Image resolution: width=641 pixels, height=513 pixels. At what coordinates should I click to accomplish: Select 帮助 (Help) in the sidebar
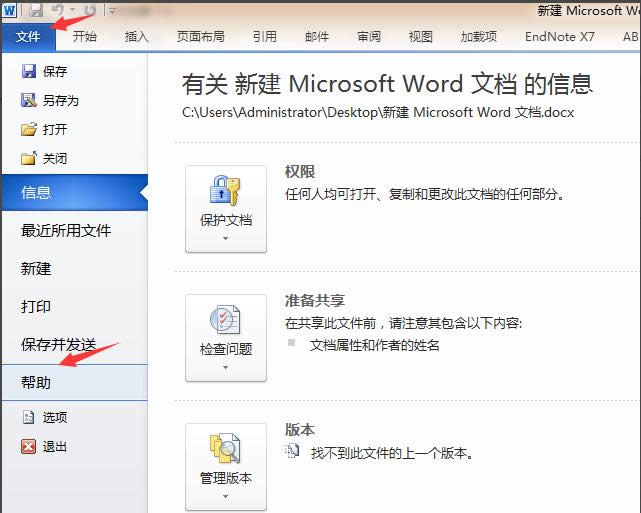tap(36, 383)
